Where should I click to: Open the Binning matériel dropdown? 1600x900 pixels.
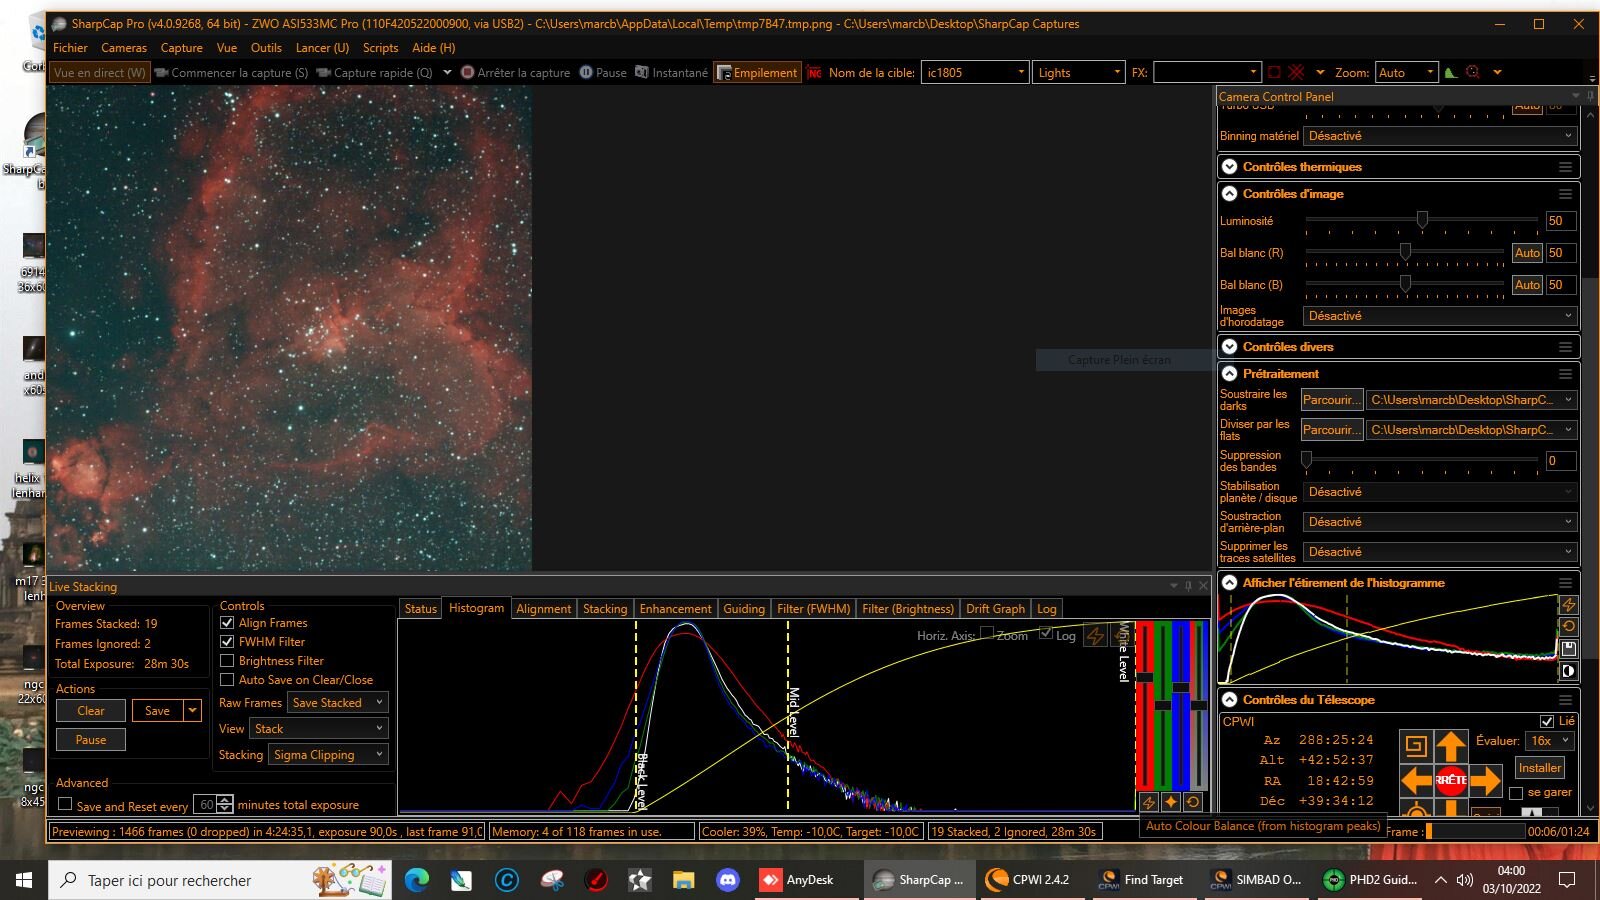[1439, 136]
